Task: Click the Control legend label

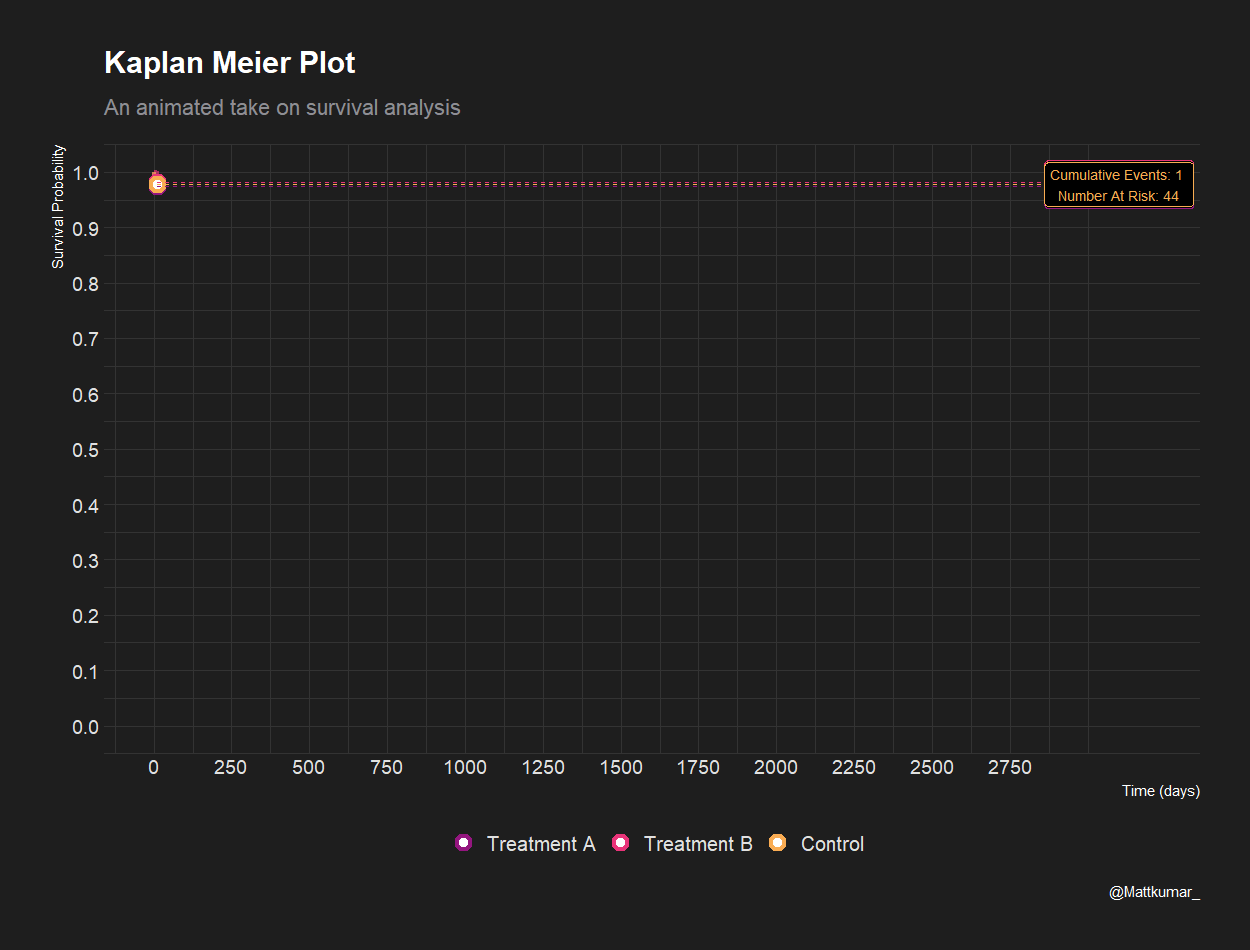Action: (832, 844)
